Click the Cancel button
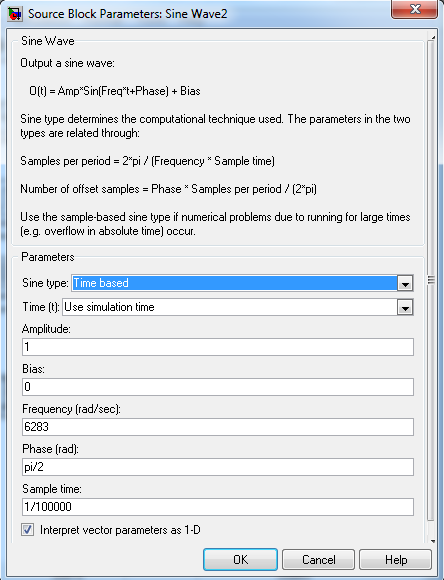The image size is (444, 580). [x=319, y=559]
